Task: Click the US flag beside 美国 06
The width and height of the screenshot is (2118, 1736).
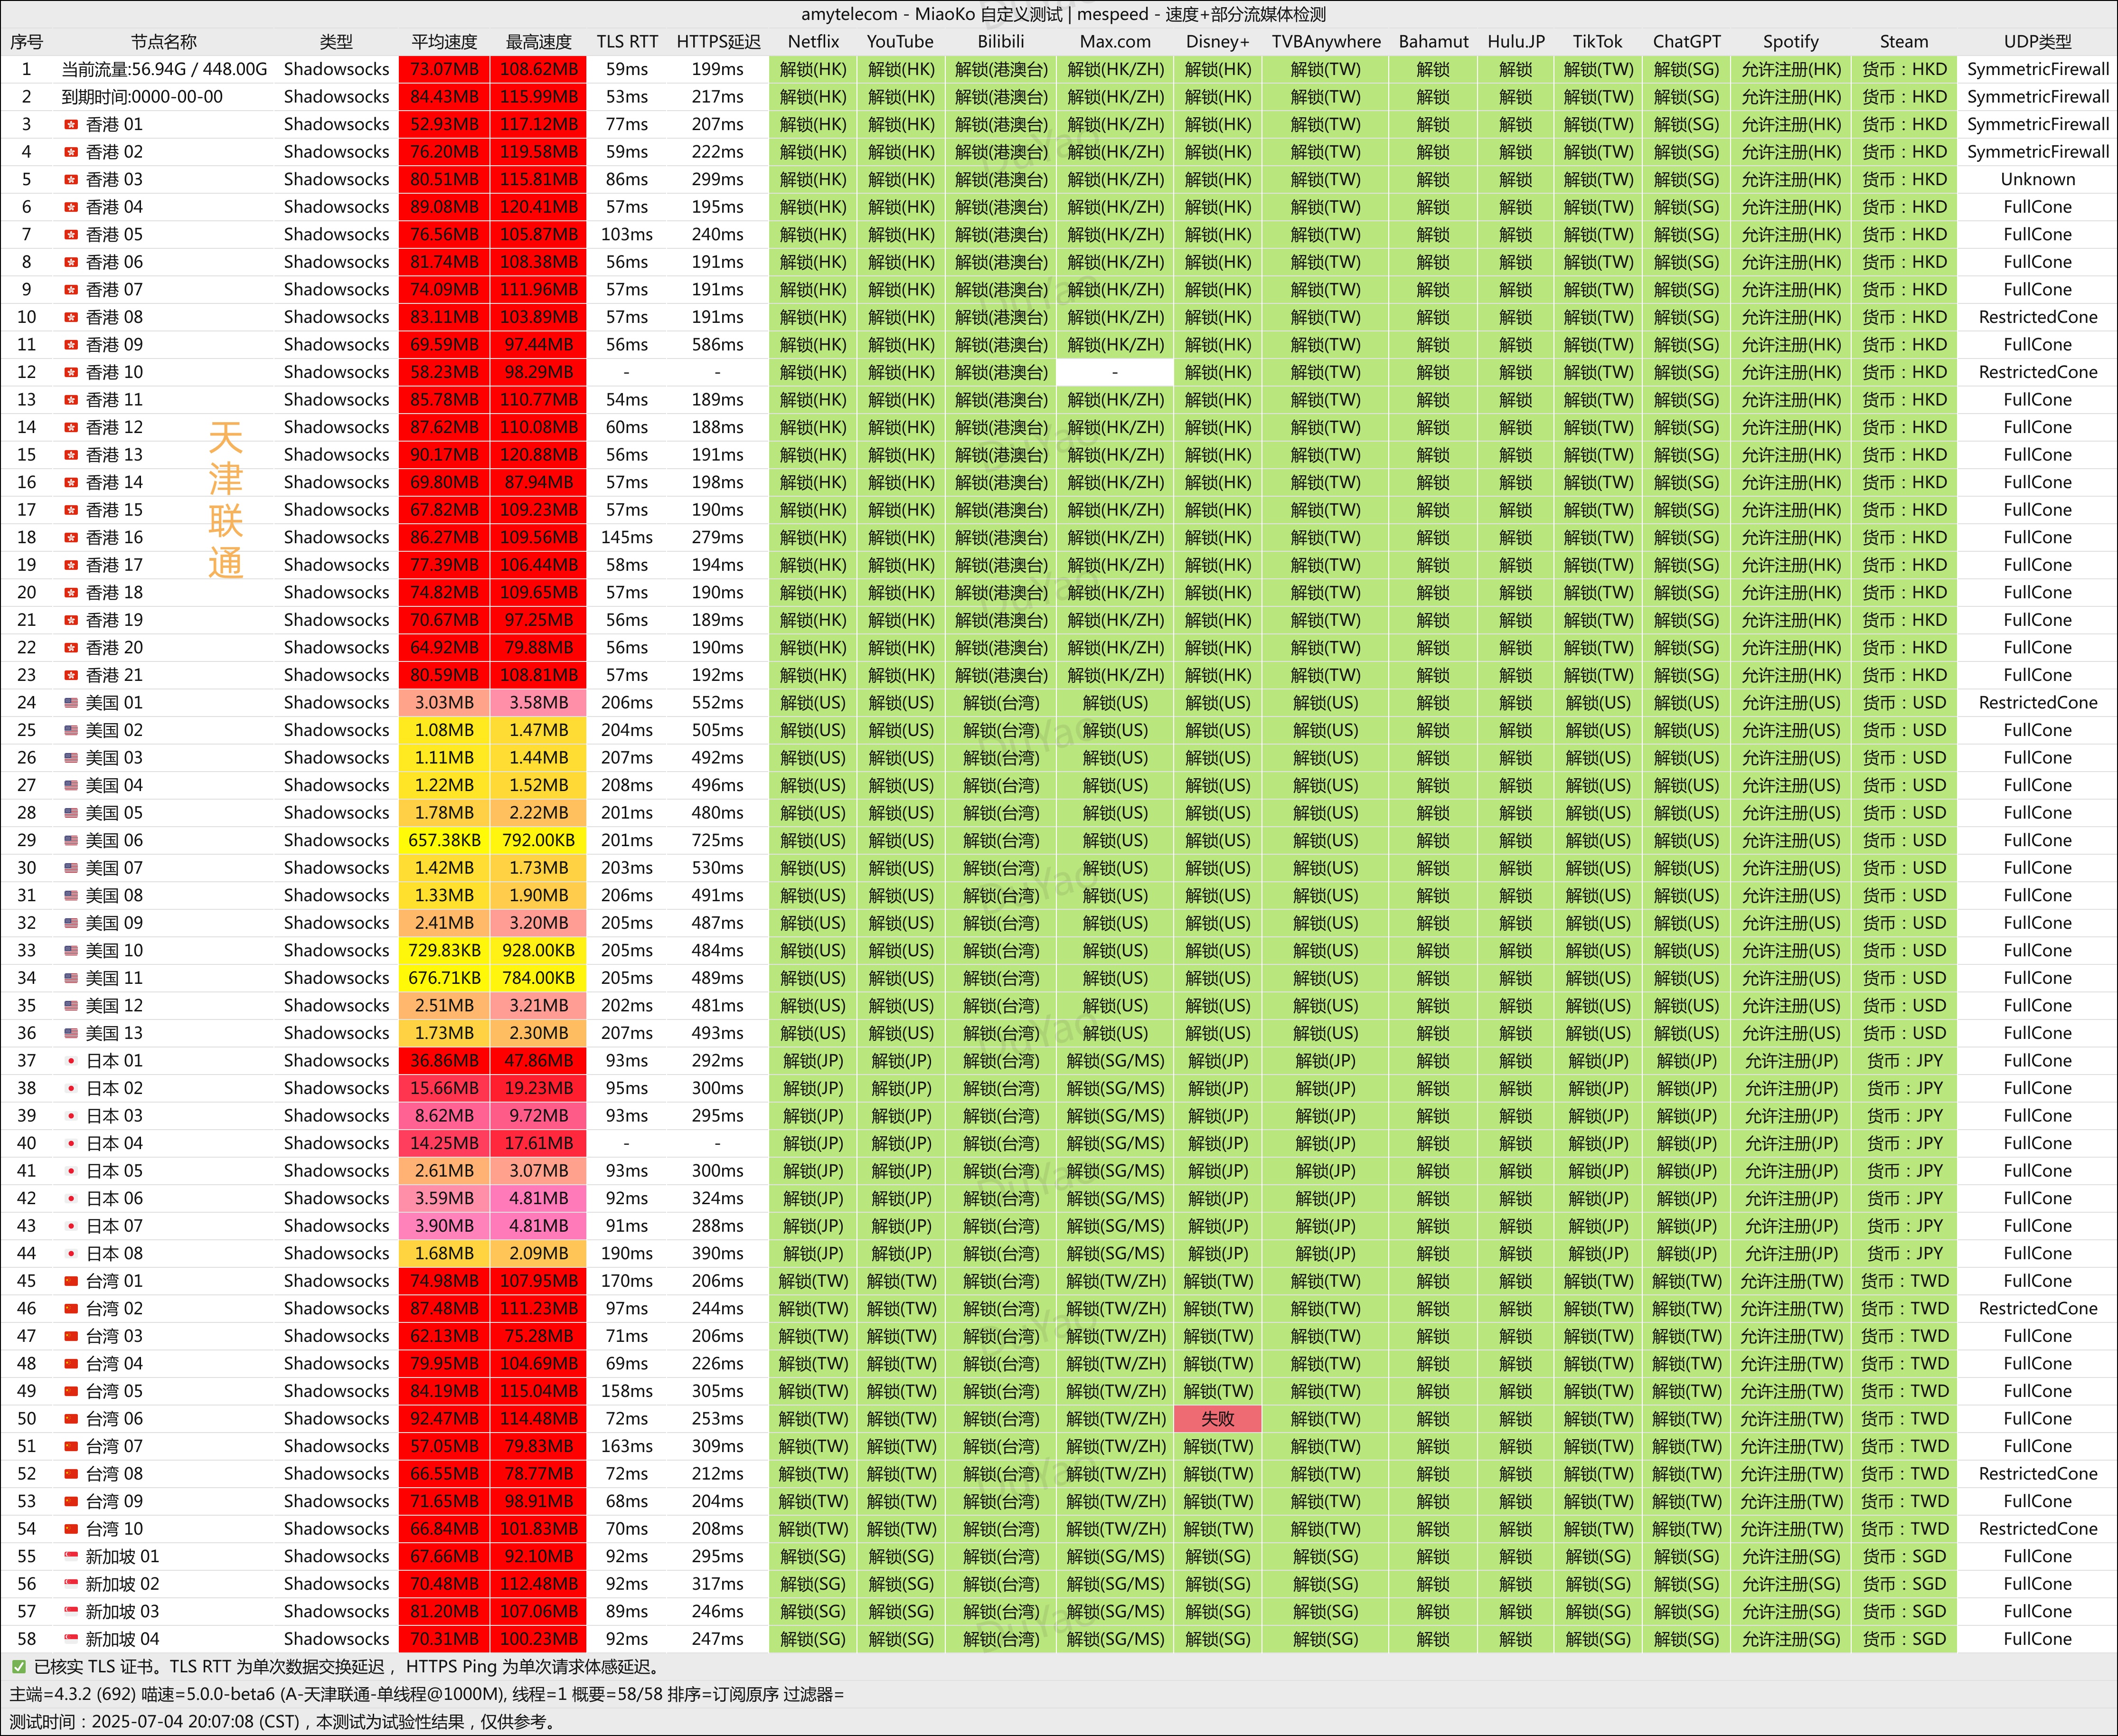Action: 71,840
